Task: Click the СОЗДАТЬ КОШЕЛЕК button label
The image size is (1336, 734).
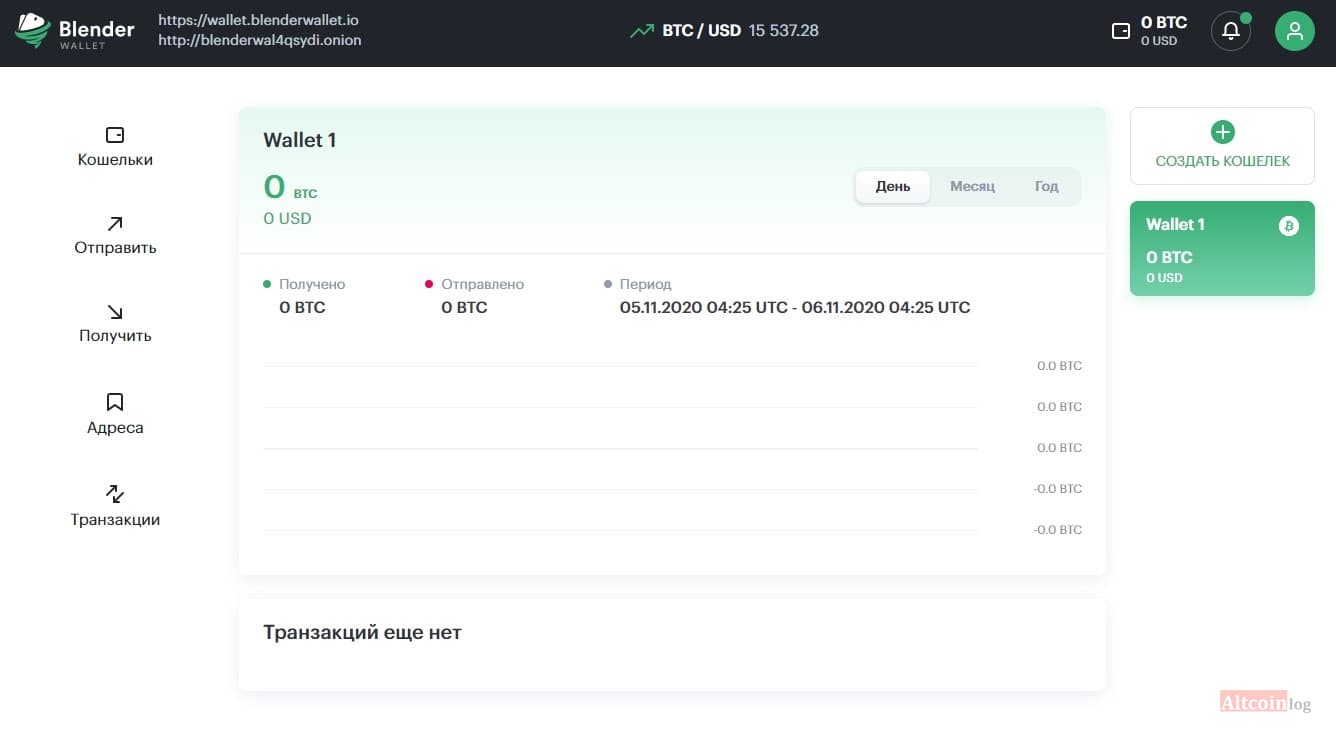Action: 1222,161
